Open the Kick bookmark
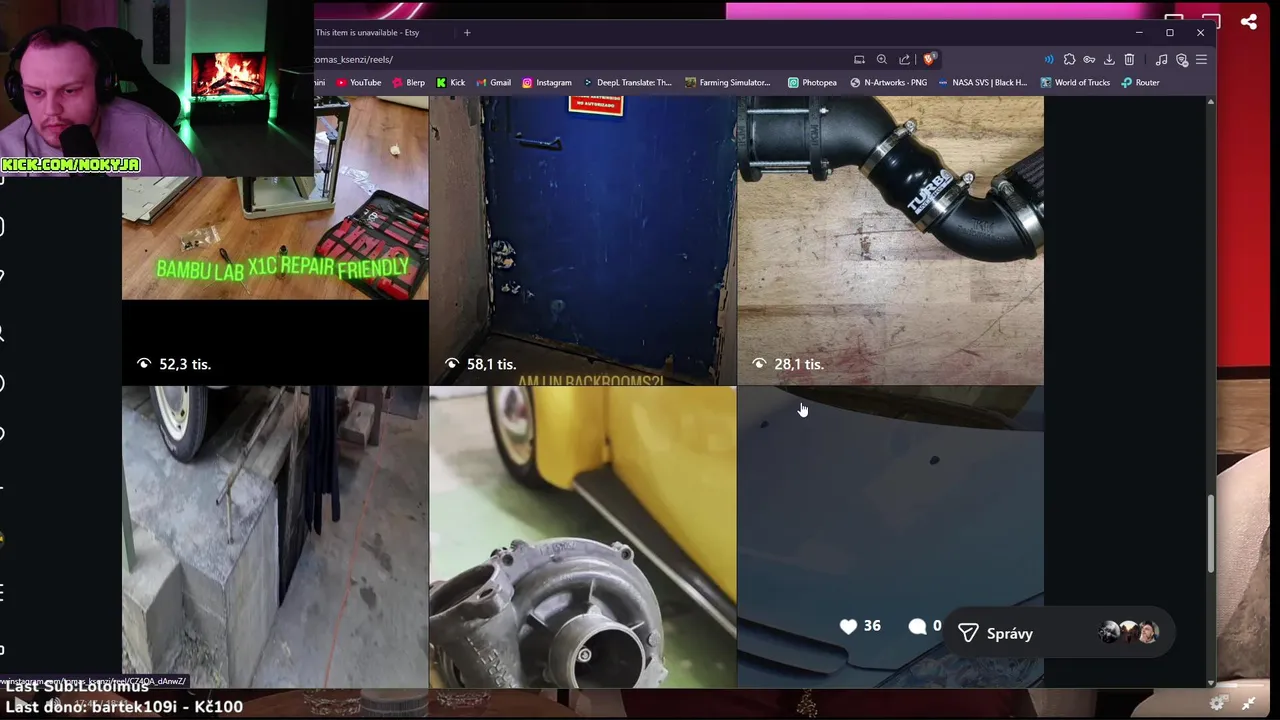 point(450,82)
